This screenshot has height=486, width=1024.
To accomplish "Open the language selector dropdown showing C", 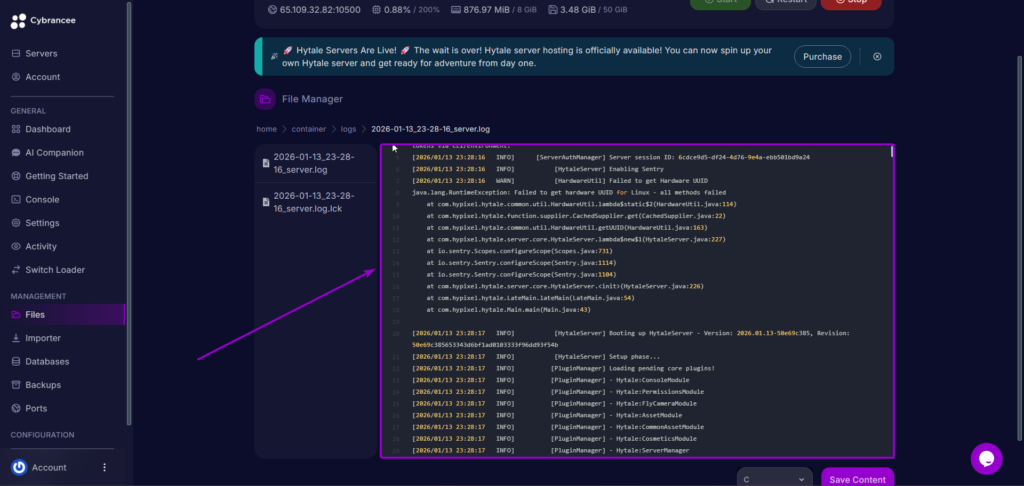I will [x=776, y=479].
